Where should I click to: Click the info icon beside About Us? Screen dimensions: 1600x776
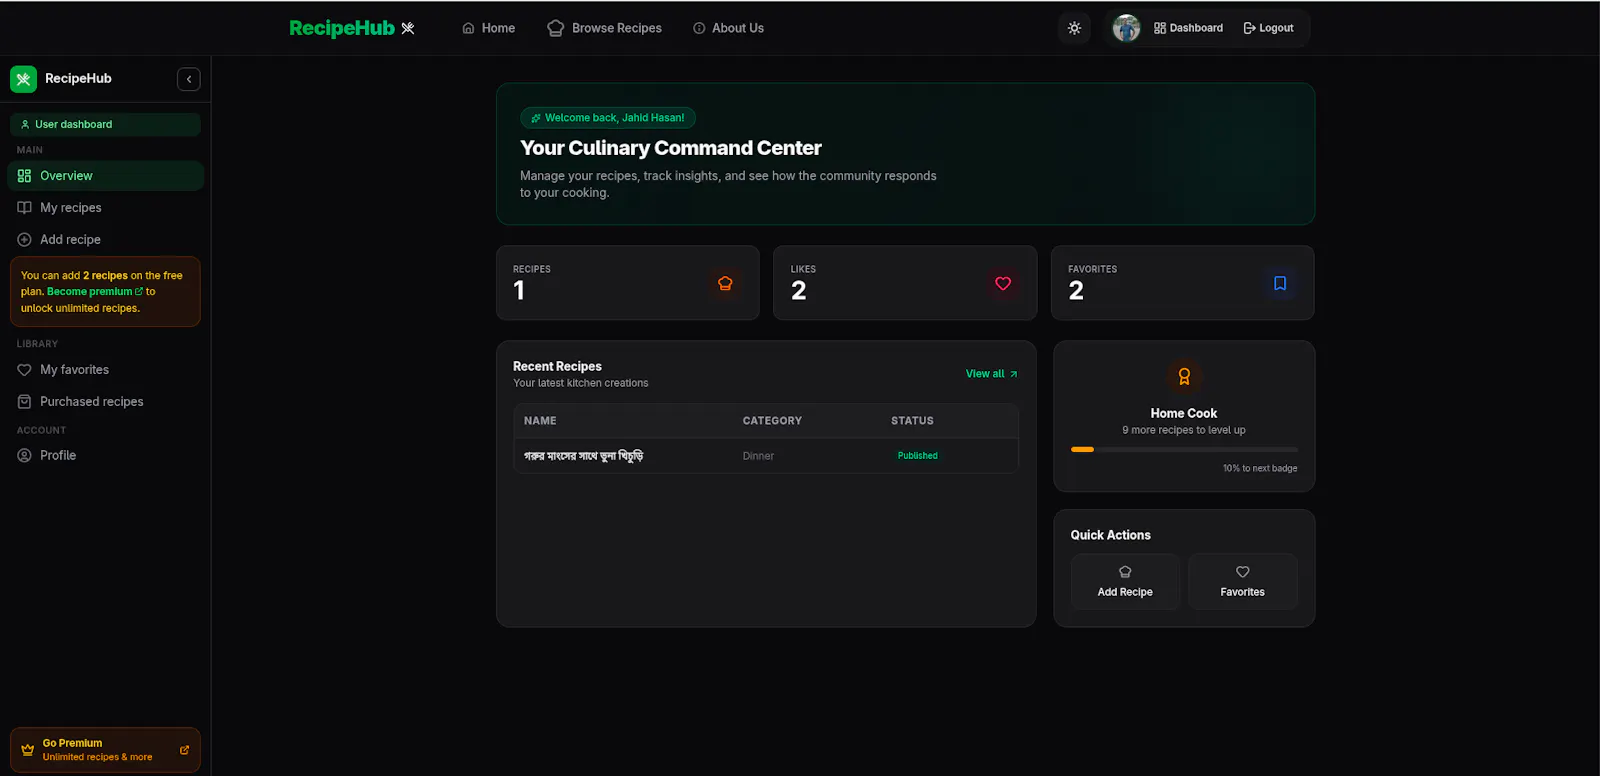click(699, 28)
